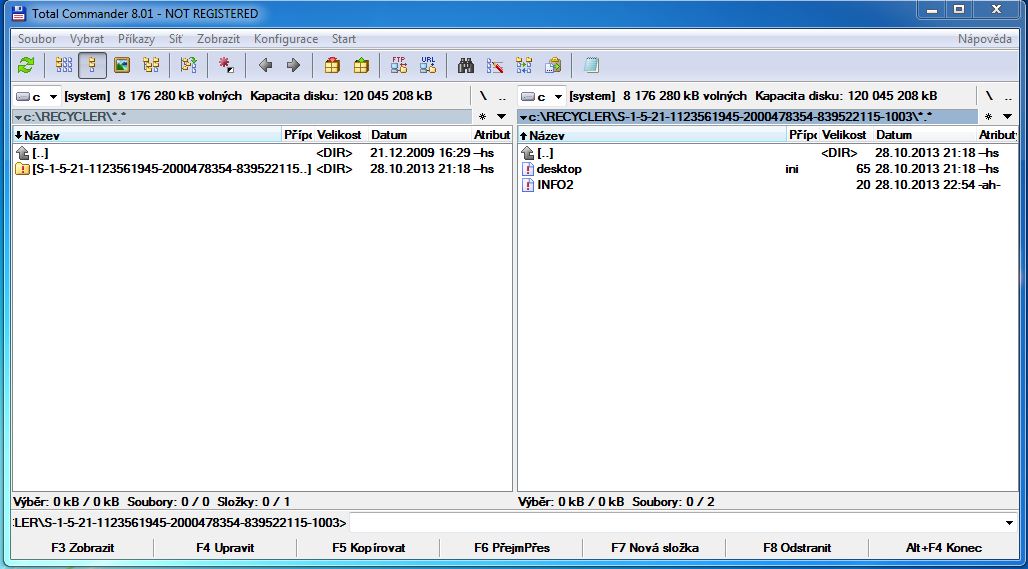This screenshot has height=569, width=1028.
Task: Click the F5 Kopírovat button
Action: click(368, 548)
